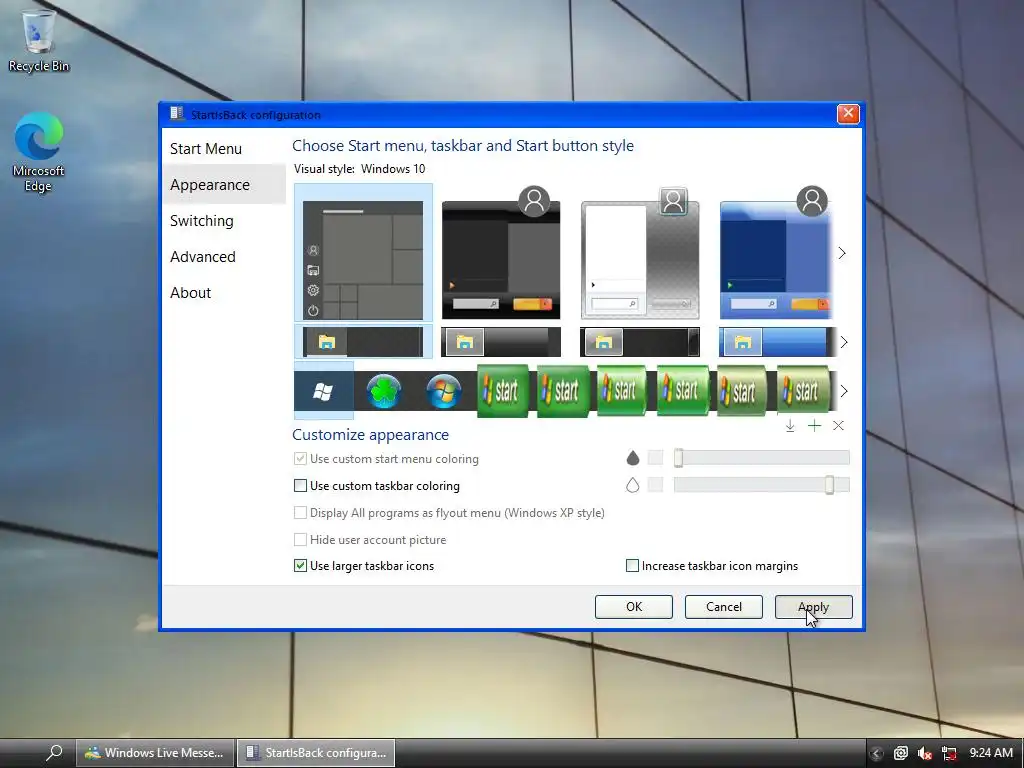
Task: Click the Visual style Windows 10 label
Action: click(x=359, y=168)
